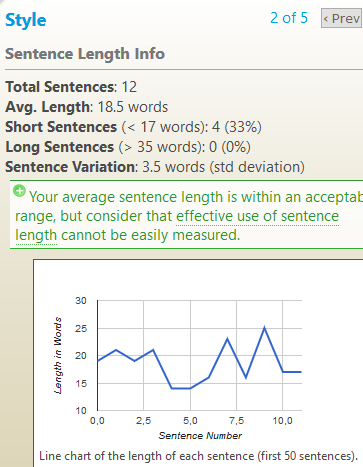The image size is (363, 467).
Task: Click the Sentence Variation statistic line
Action: [155, 167]
